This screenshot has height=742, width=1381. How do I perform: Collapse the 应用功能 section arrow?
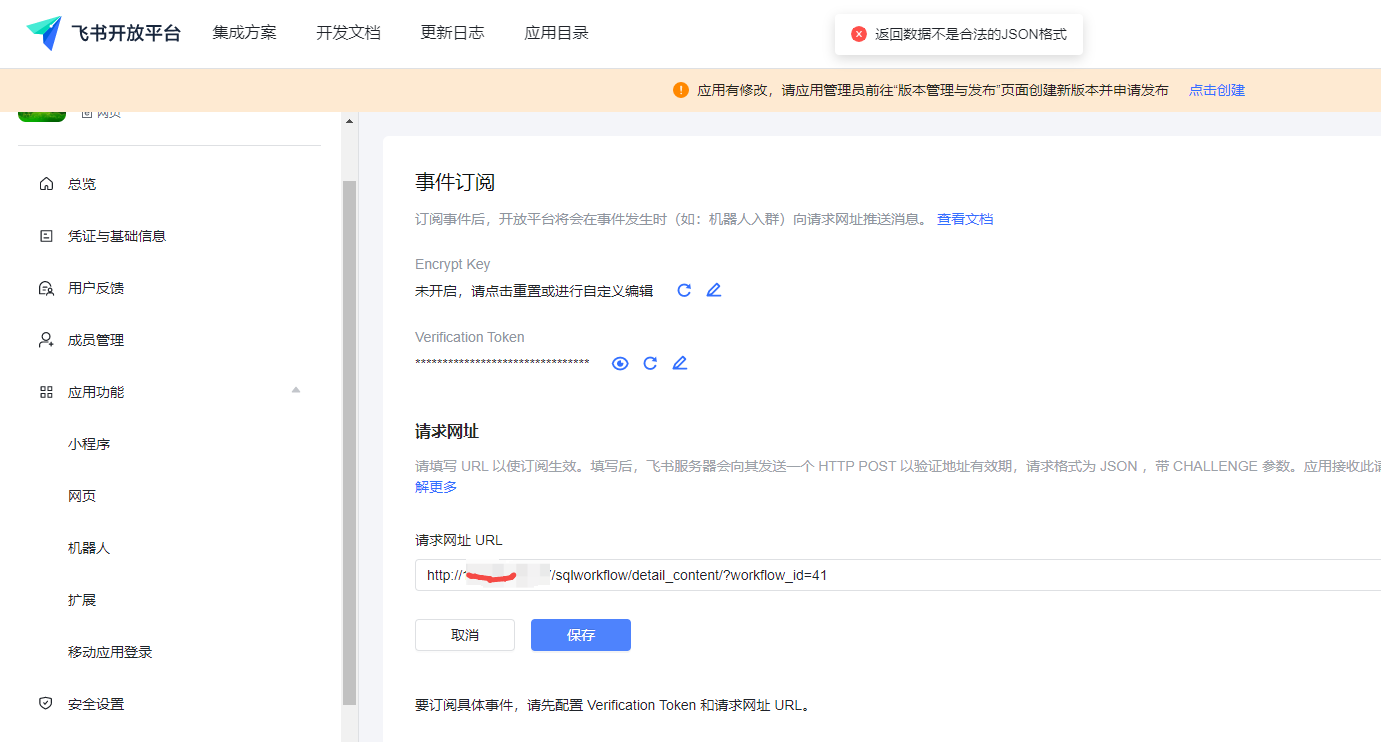click(x=296, y=390)
